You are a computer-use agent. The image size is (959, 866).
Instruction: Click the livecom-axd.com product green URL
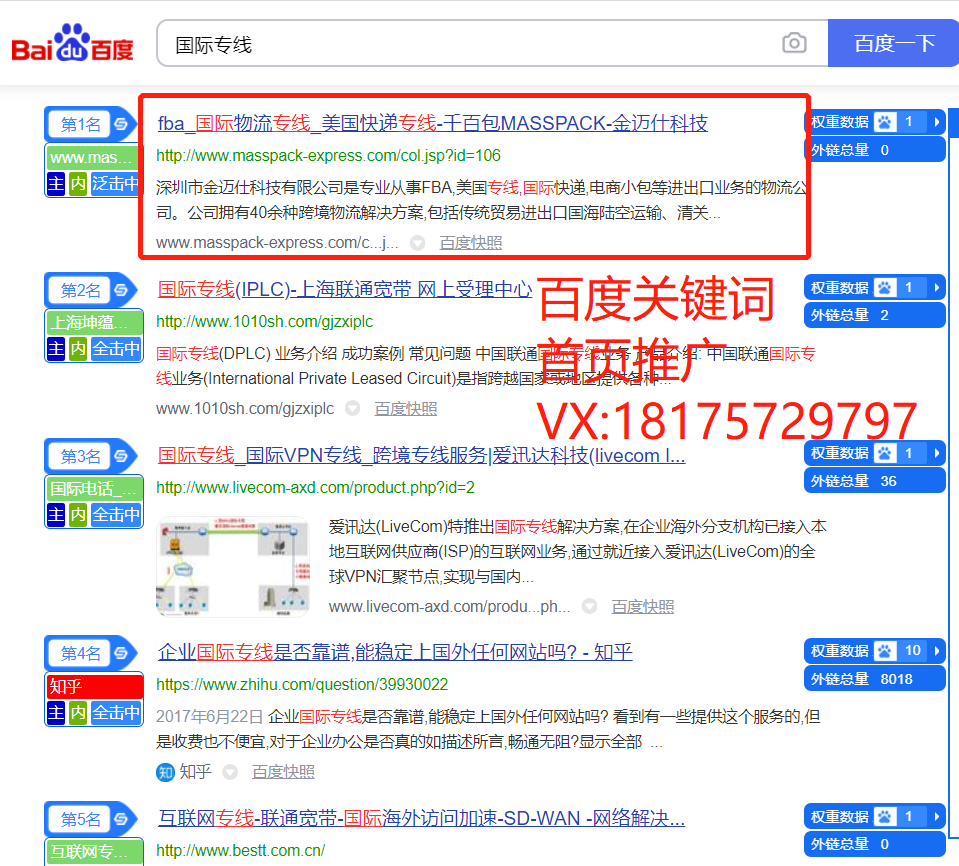315,487
